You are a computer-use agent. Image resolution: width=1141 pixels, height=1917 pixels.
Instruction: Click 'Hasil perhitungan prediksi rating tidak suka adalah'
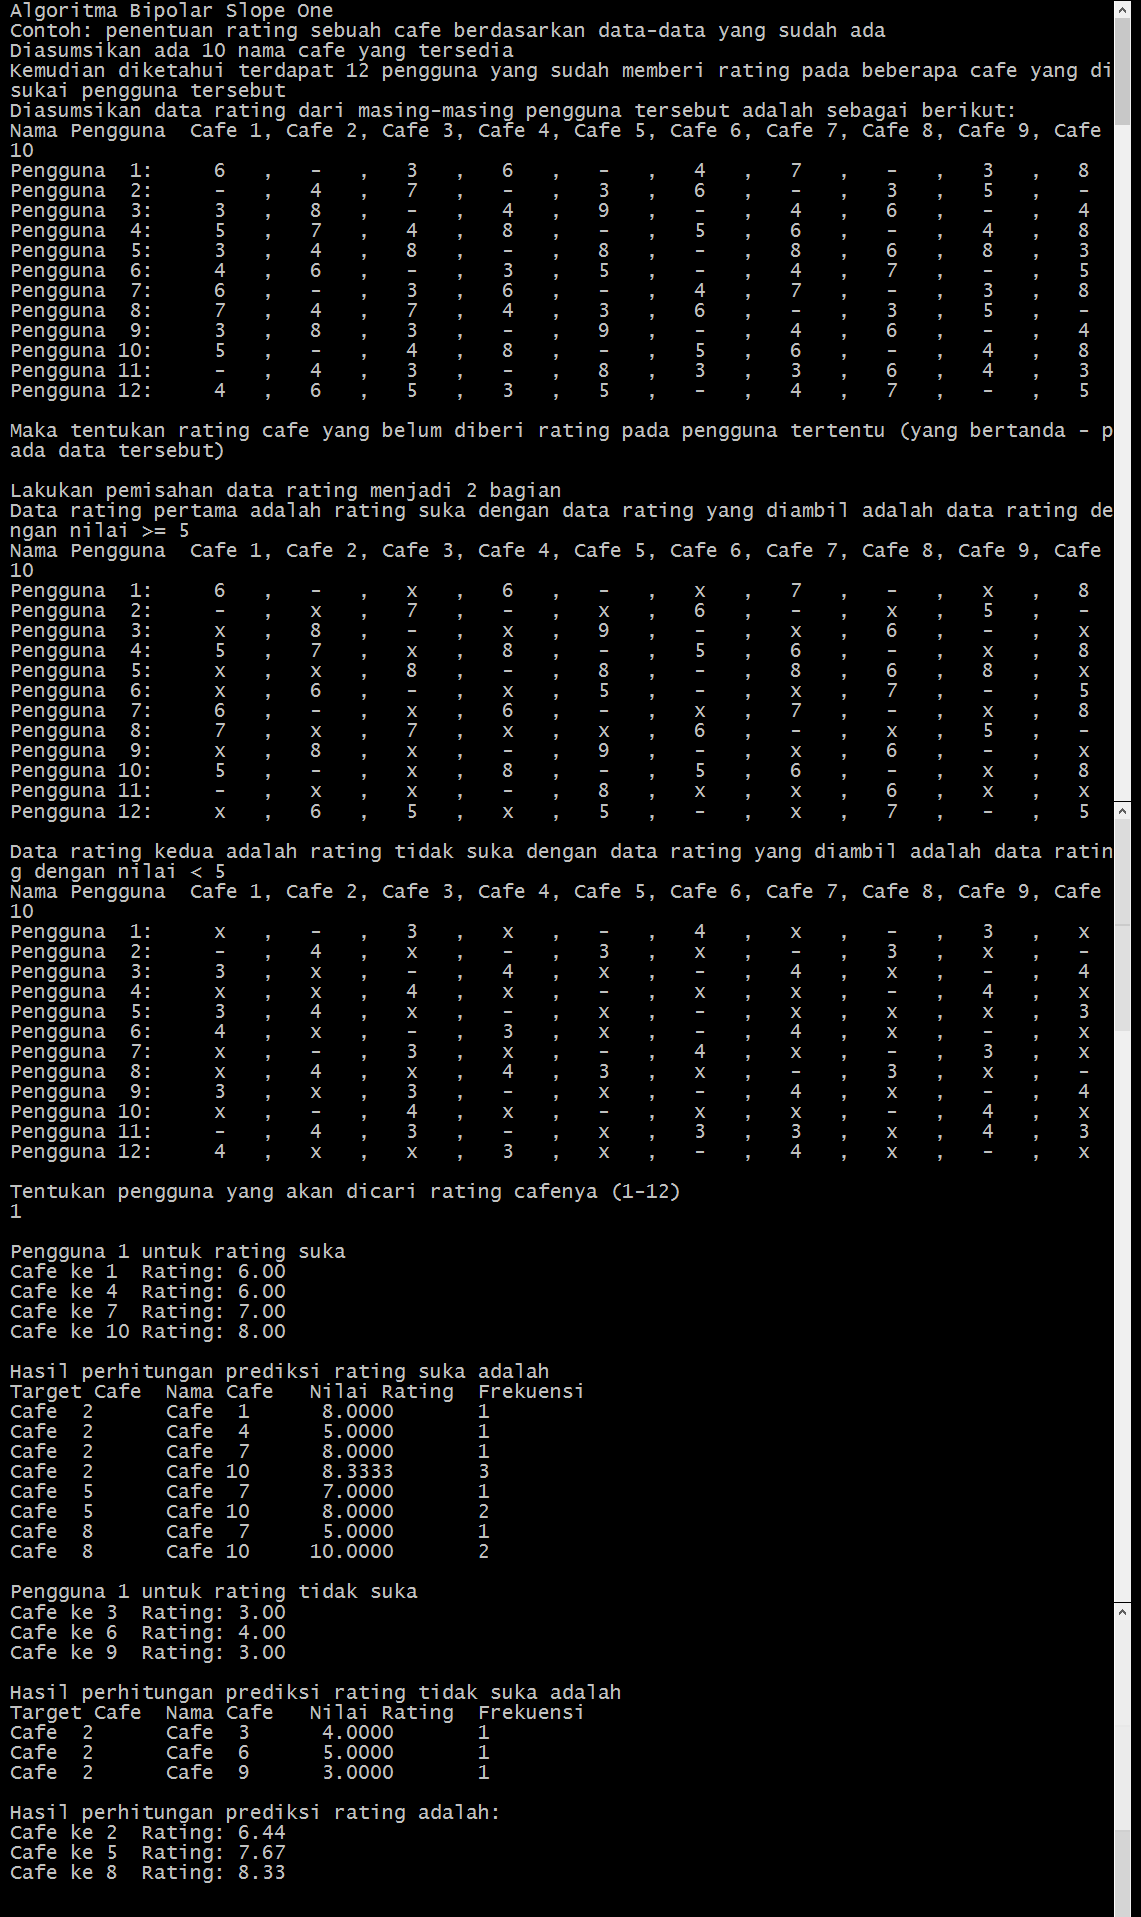[315, 1692]
